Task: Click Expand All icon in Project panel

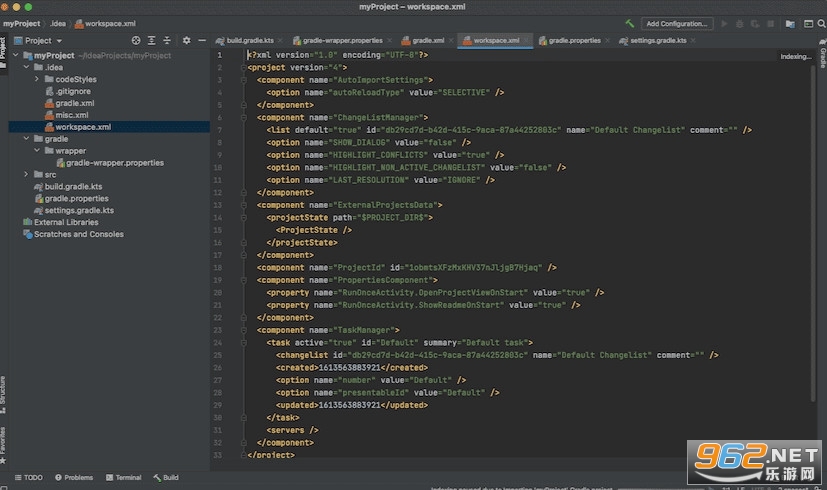Action: [x=151, y=41]
